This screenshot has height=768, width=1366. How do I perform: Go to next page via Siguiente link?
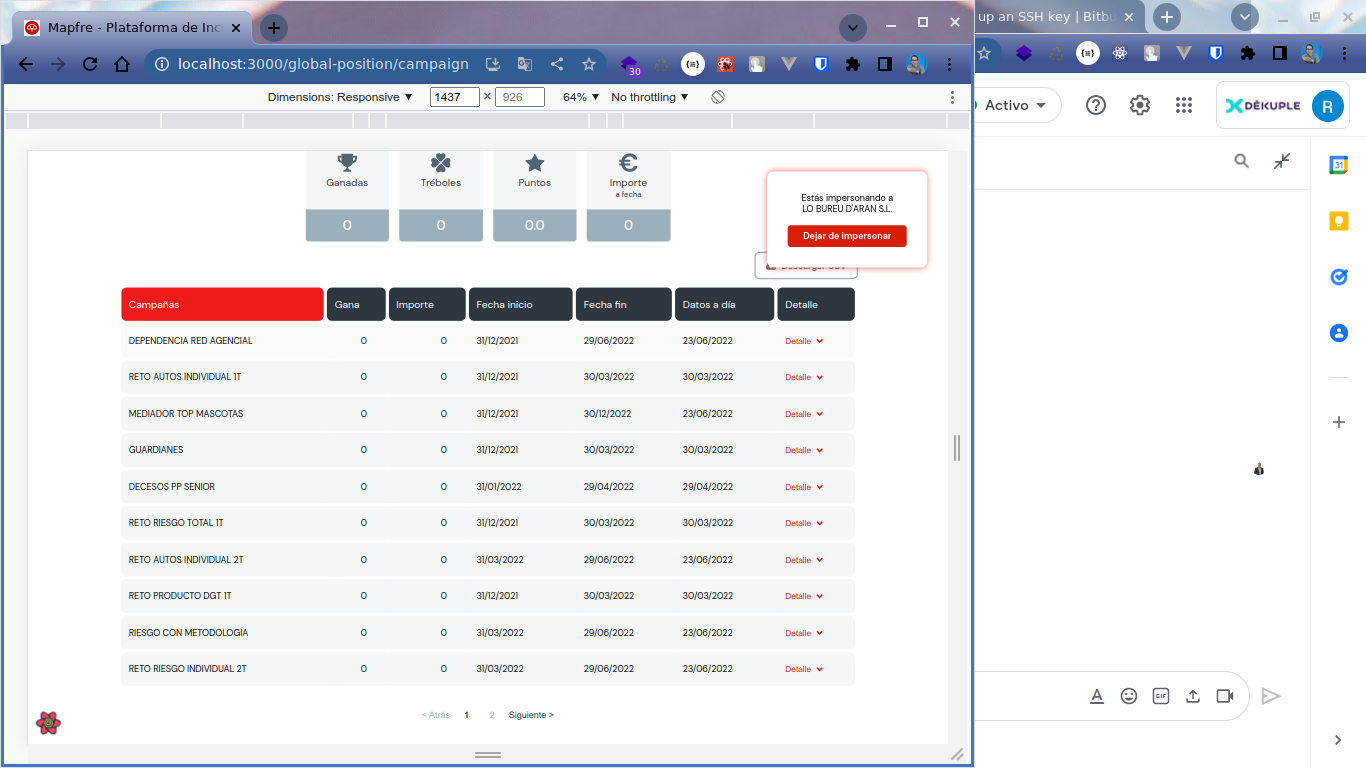pyautogui.click(x=531, y=714)
